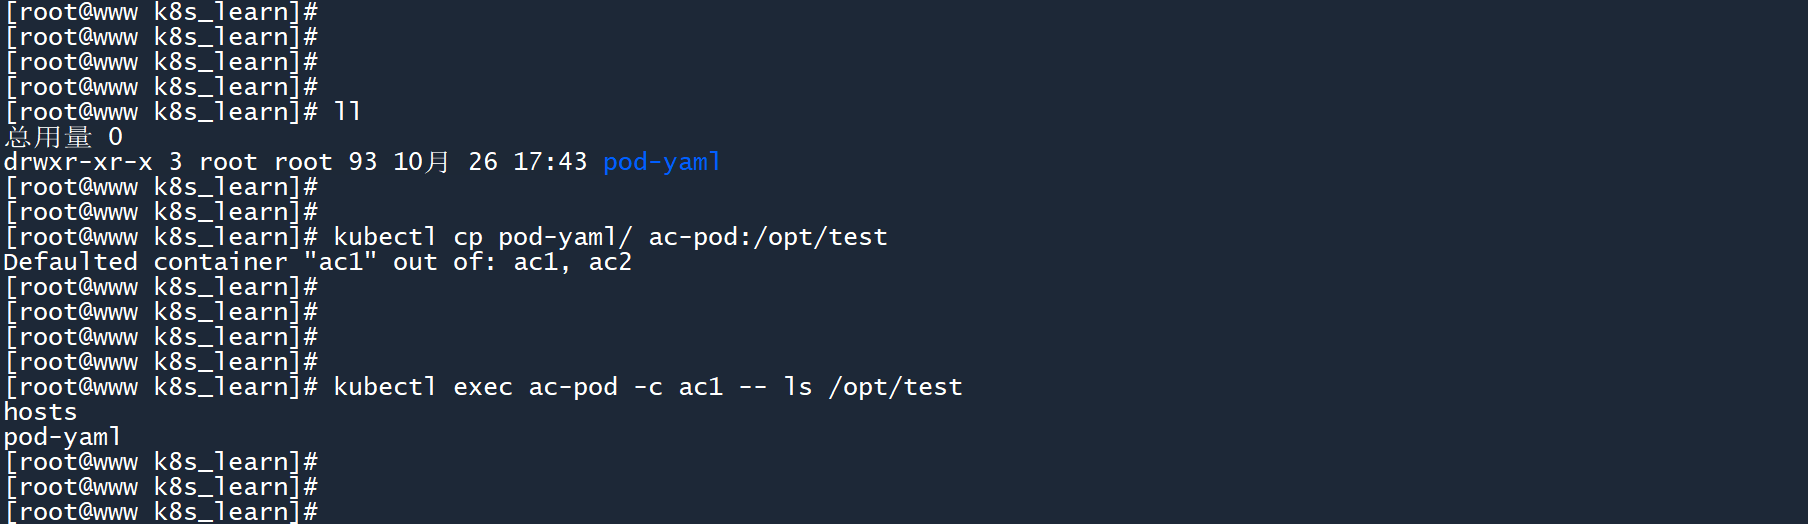The width and height of the screenshot is (1808, 524).
Task: Click the blue pod-yaml directory name
Action: [x=662, y=162]
